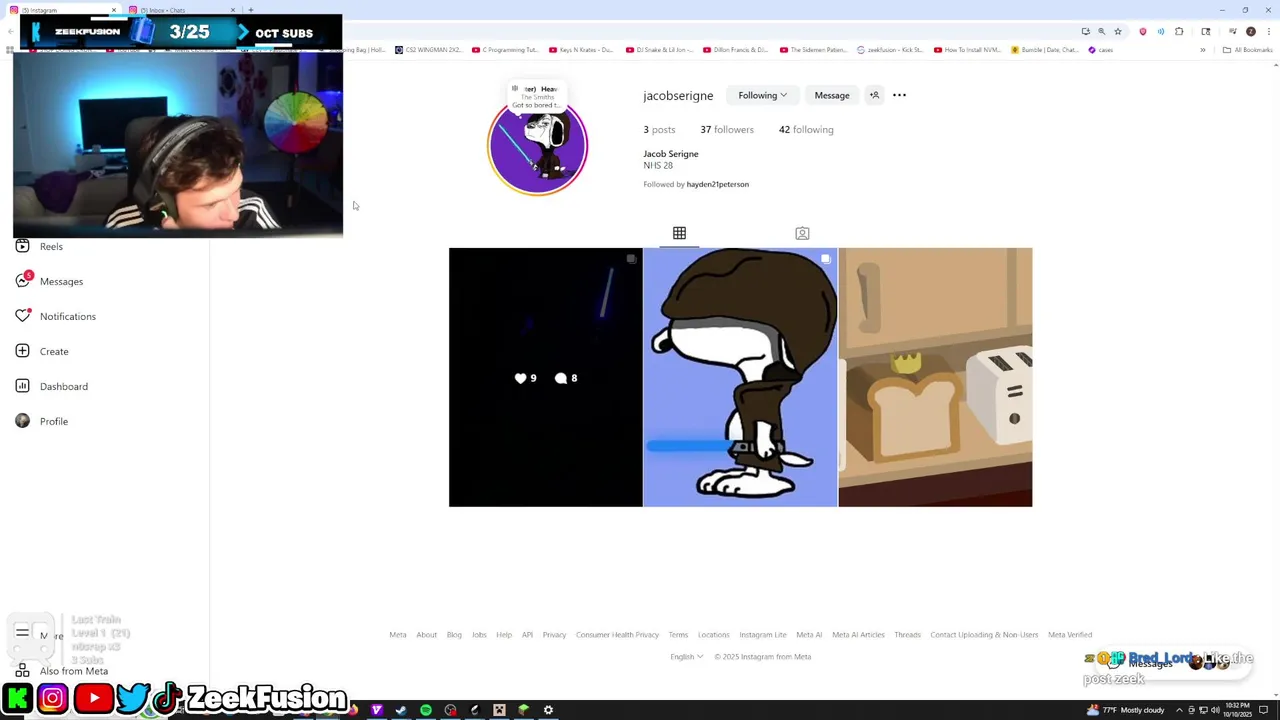Open How To Install NVM bookmark
Image resolution: width=1280 pixels, height=720 pixels.
[968, 49]
